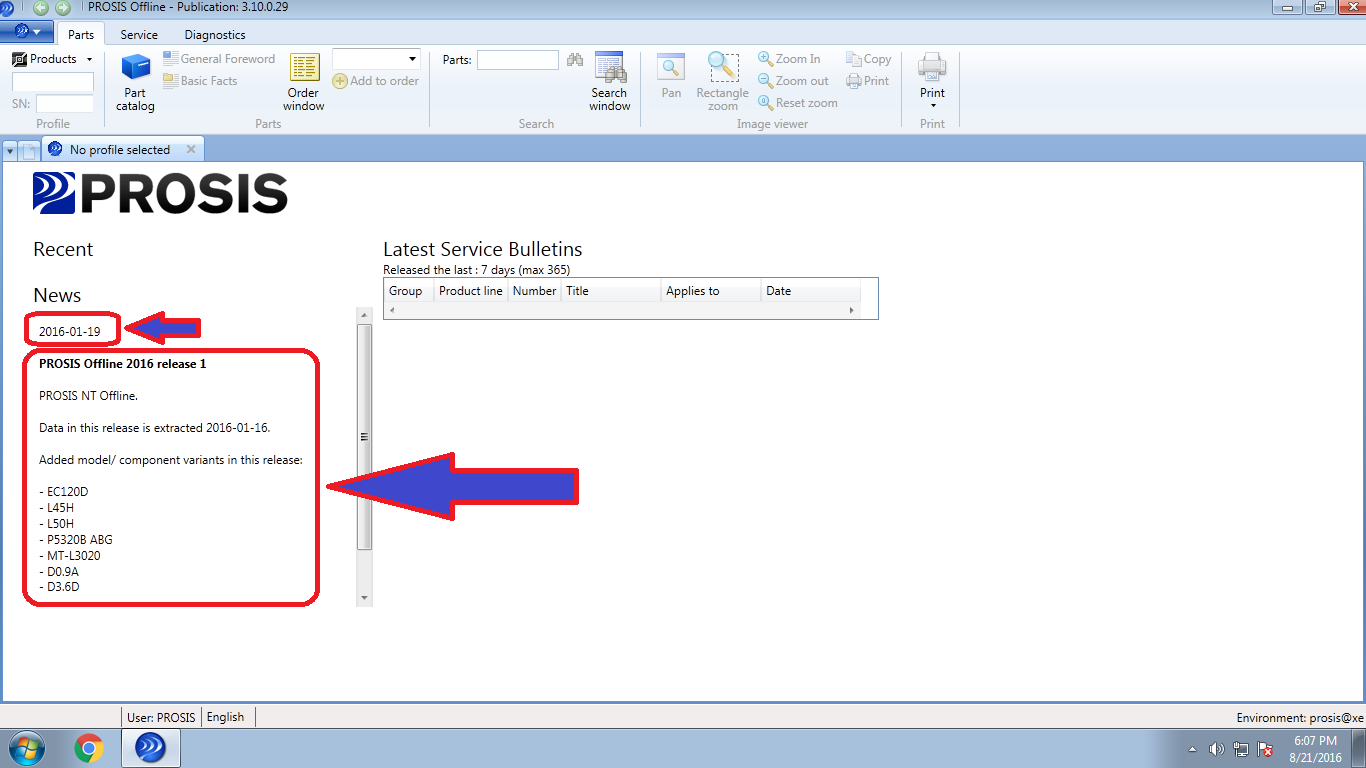Screen dimensions: 1366x768
Task: Sort bulletins by Applies to column
Action: (x=710, y=291)
